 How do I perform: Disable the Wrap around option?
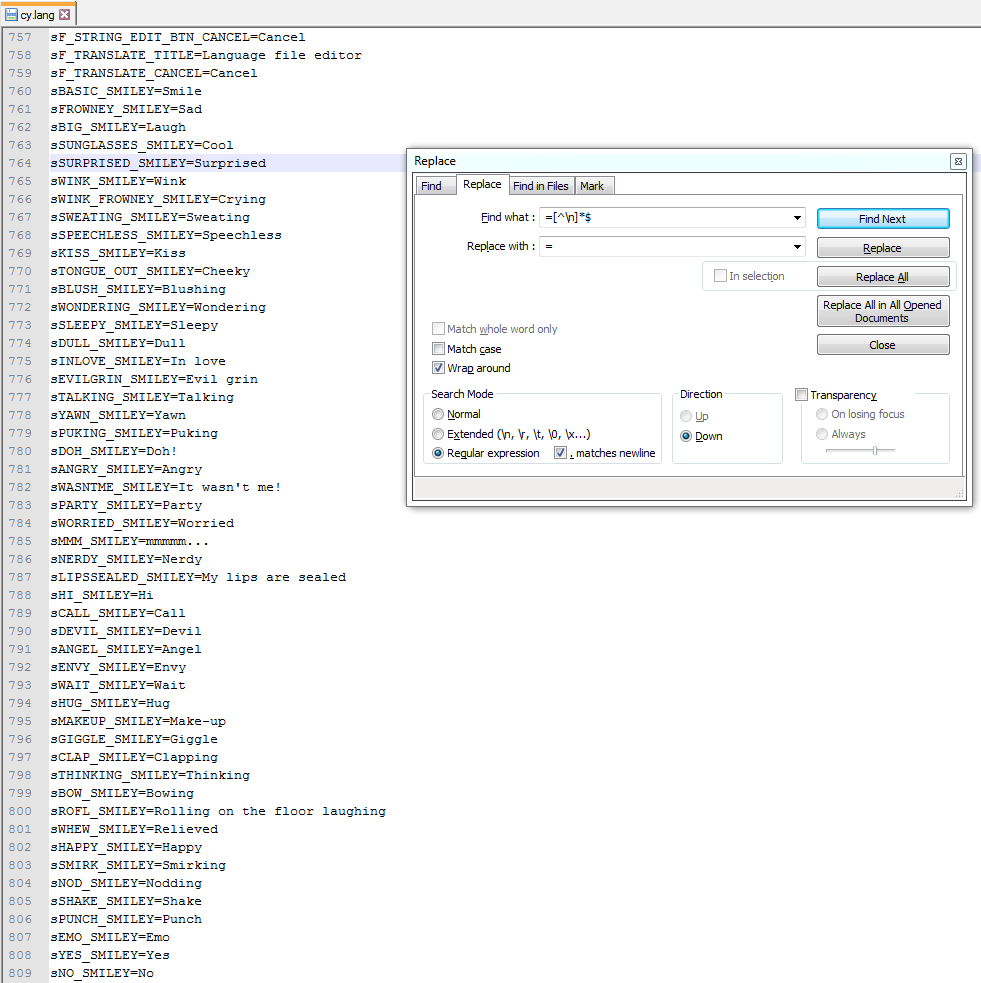(438, 367)
